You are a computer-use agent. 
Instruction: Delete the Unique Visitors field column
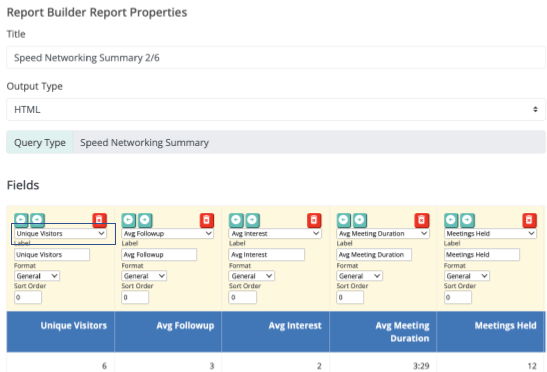99,220
